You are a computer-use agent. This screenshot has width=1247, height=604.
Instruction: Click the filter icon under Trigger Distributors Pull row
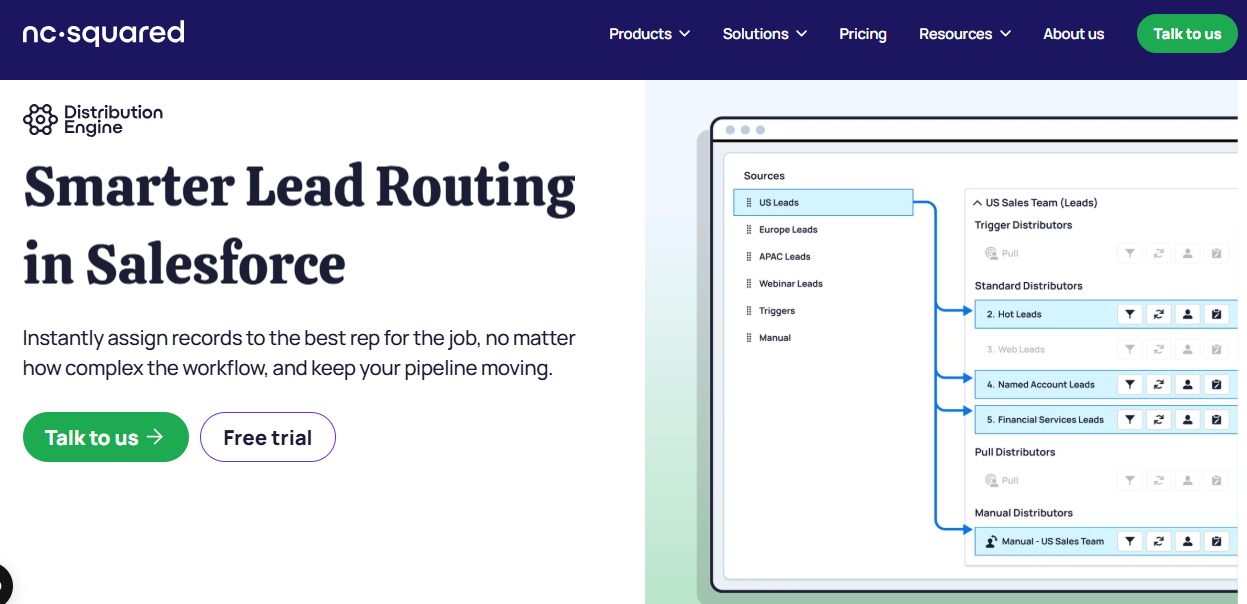(1130, 253)
